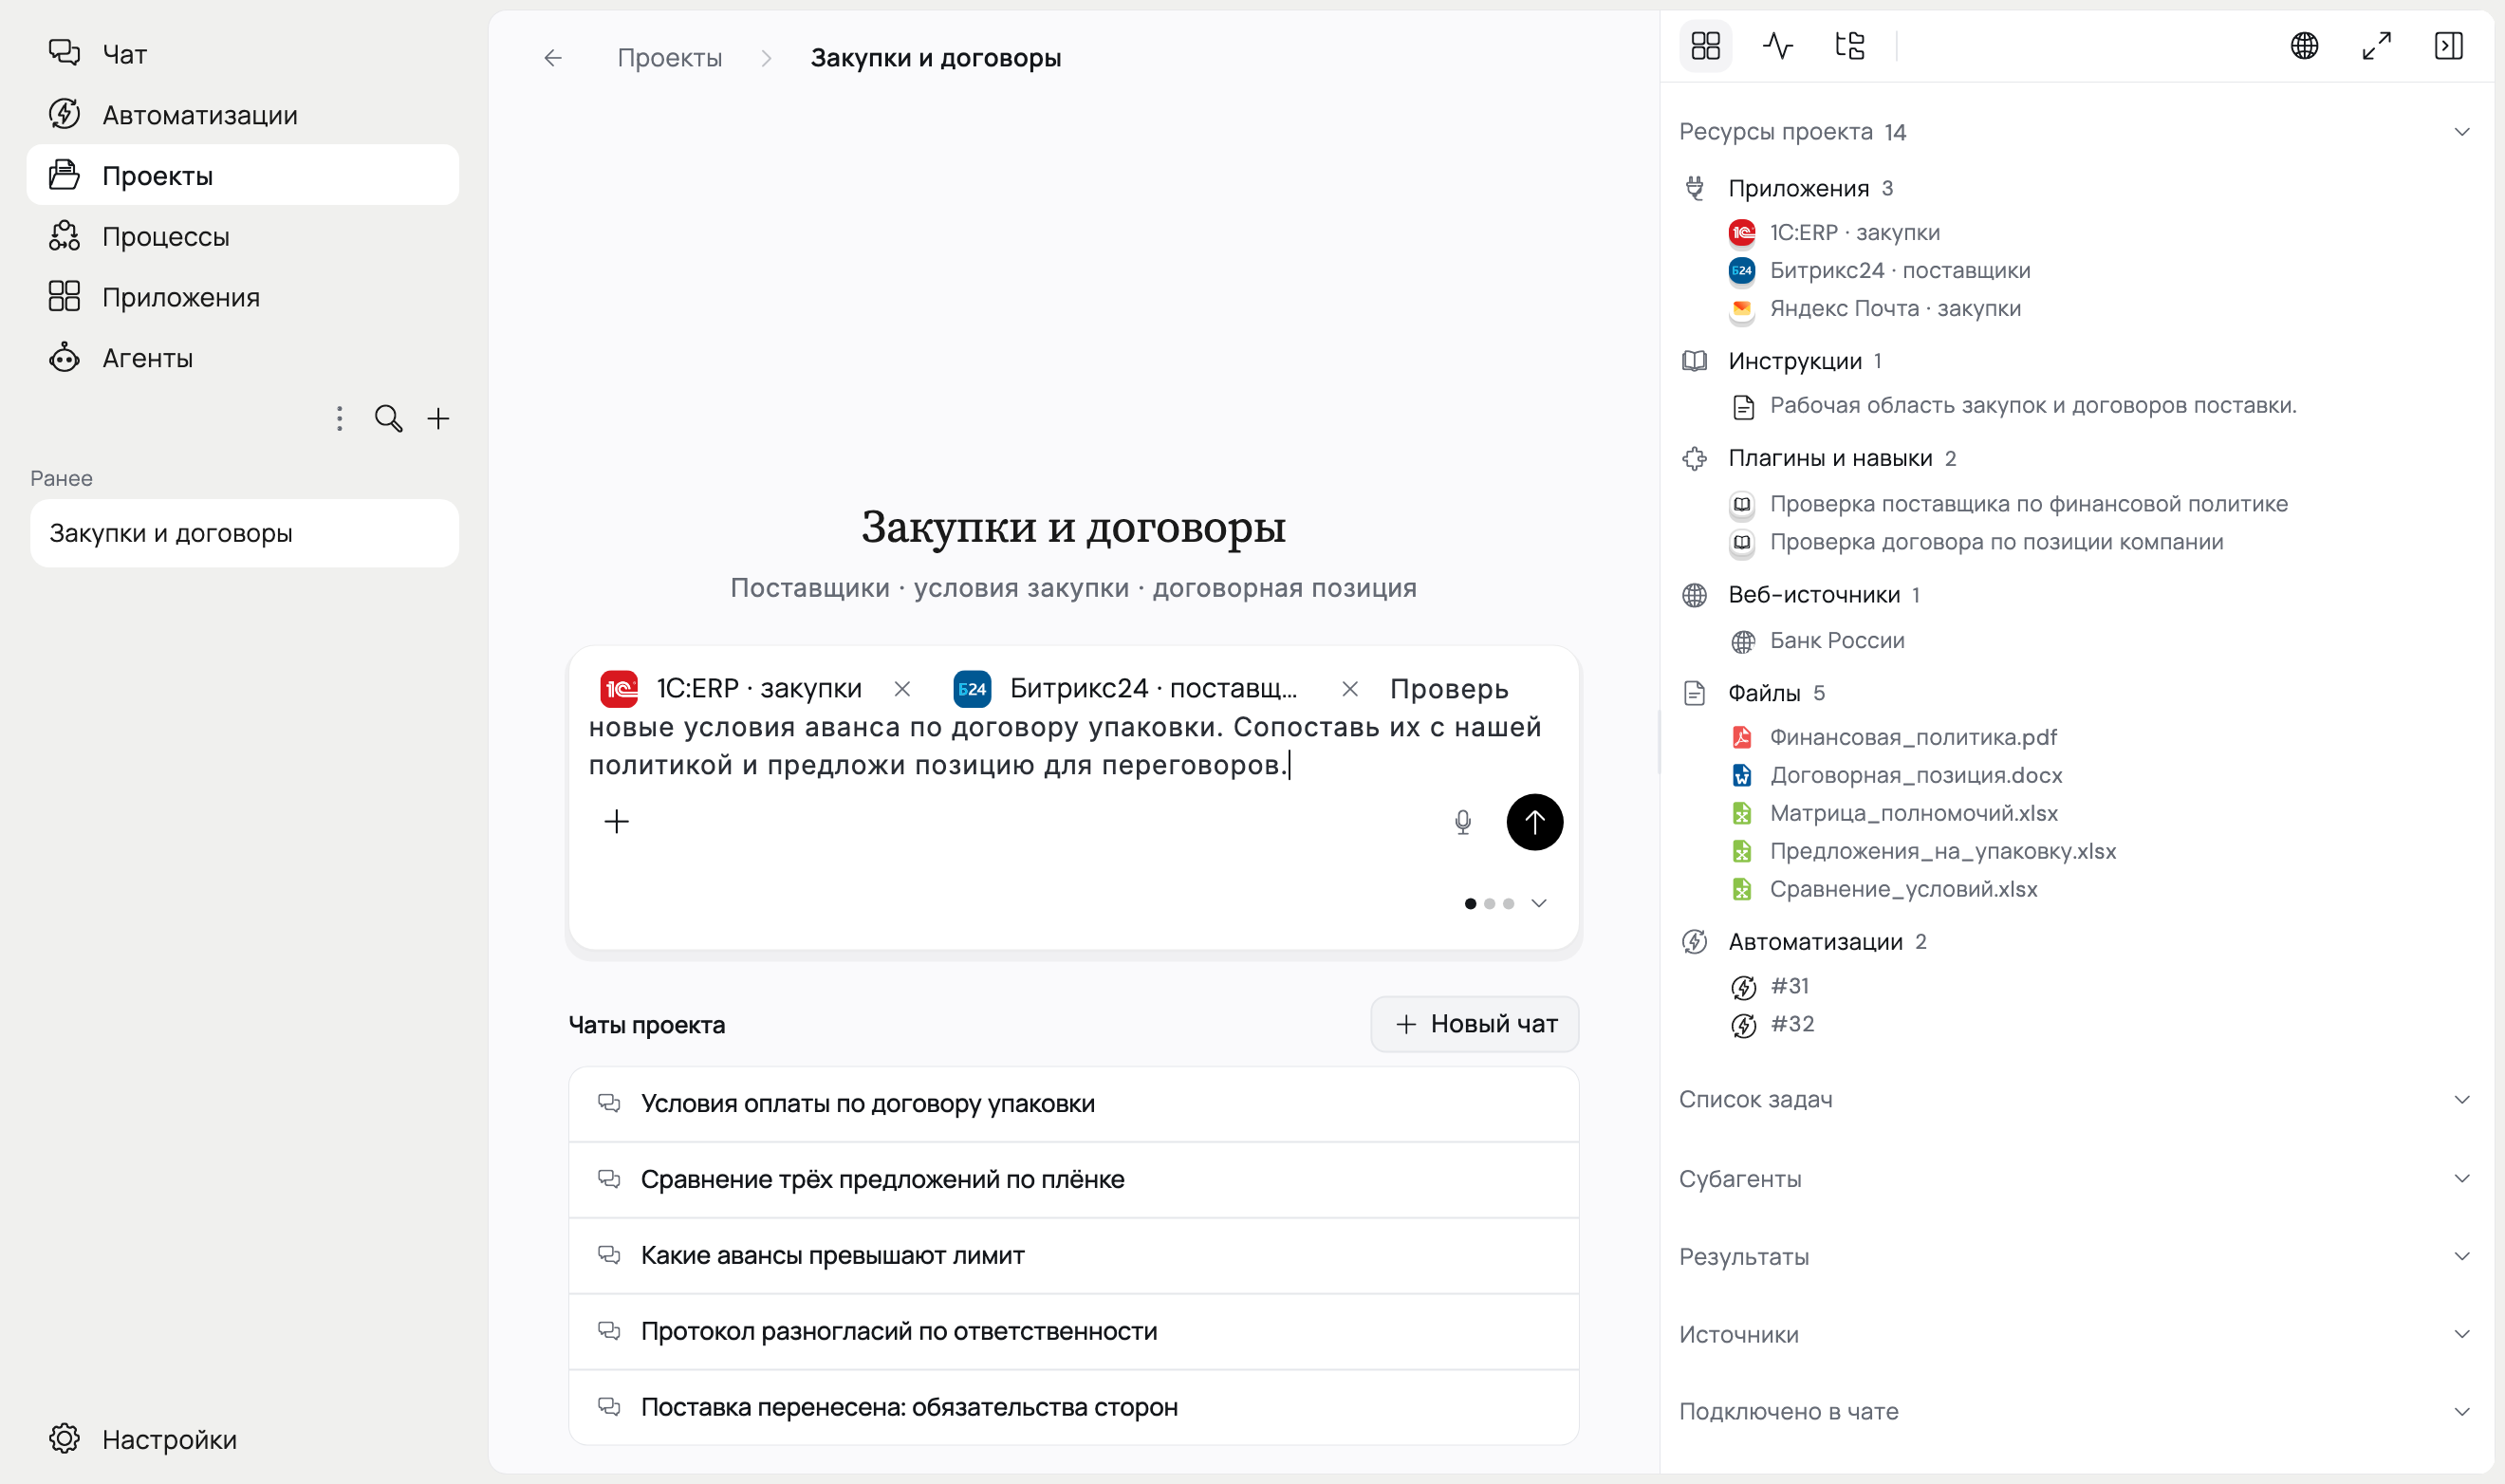Open Агенты in the sidebar
The image size is (2505, 1484).
[242, 357]
